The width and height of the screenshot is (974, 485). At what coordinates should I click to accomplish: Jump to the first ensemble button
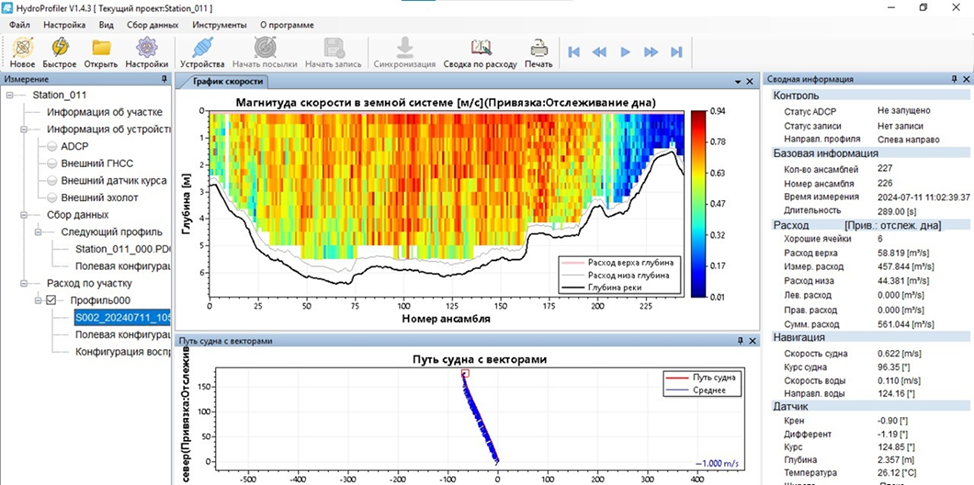coord(574,51)
